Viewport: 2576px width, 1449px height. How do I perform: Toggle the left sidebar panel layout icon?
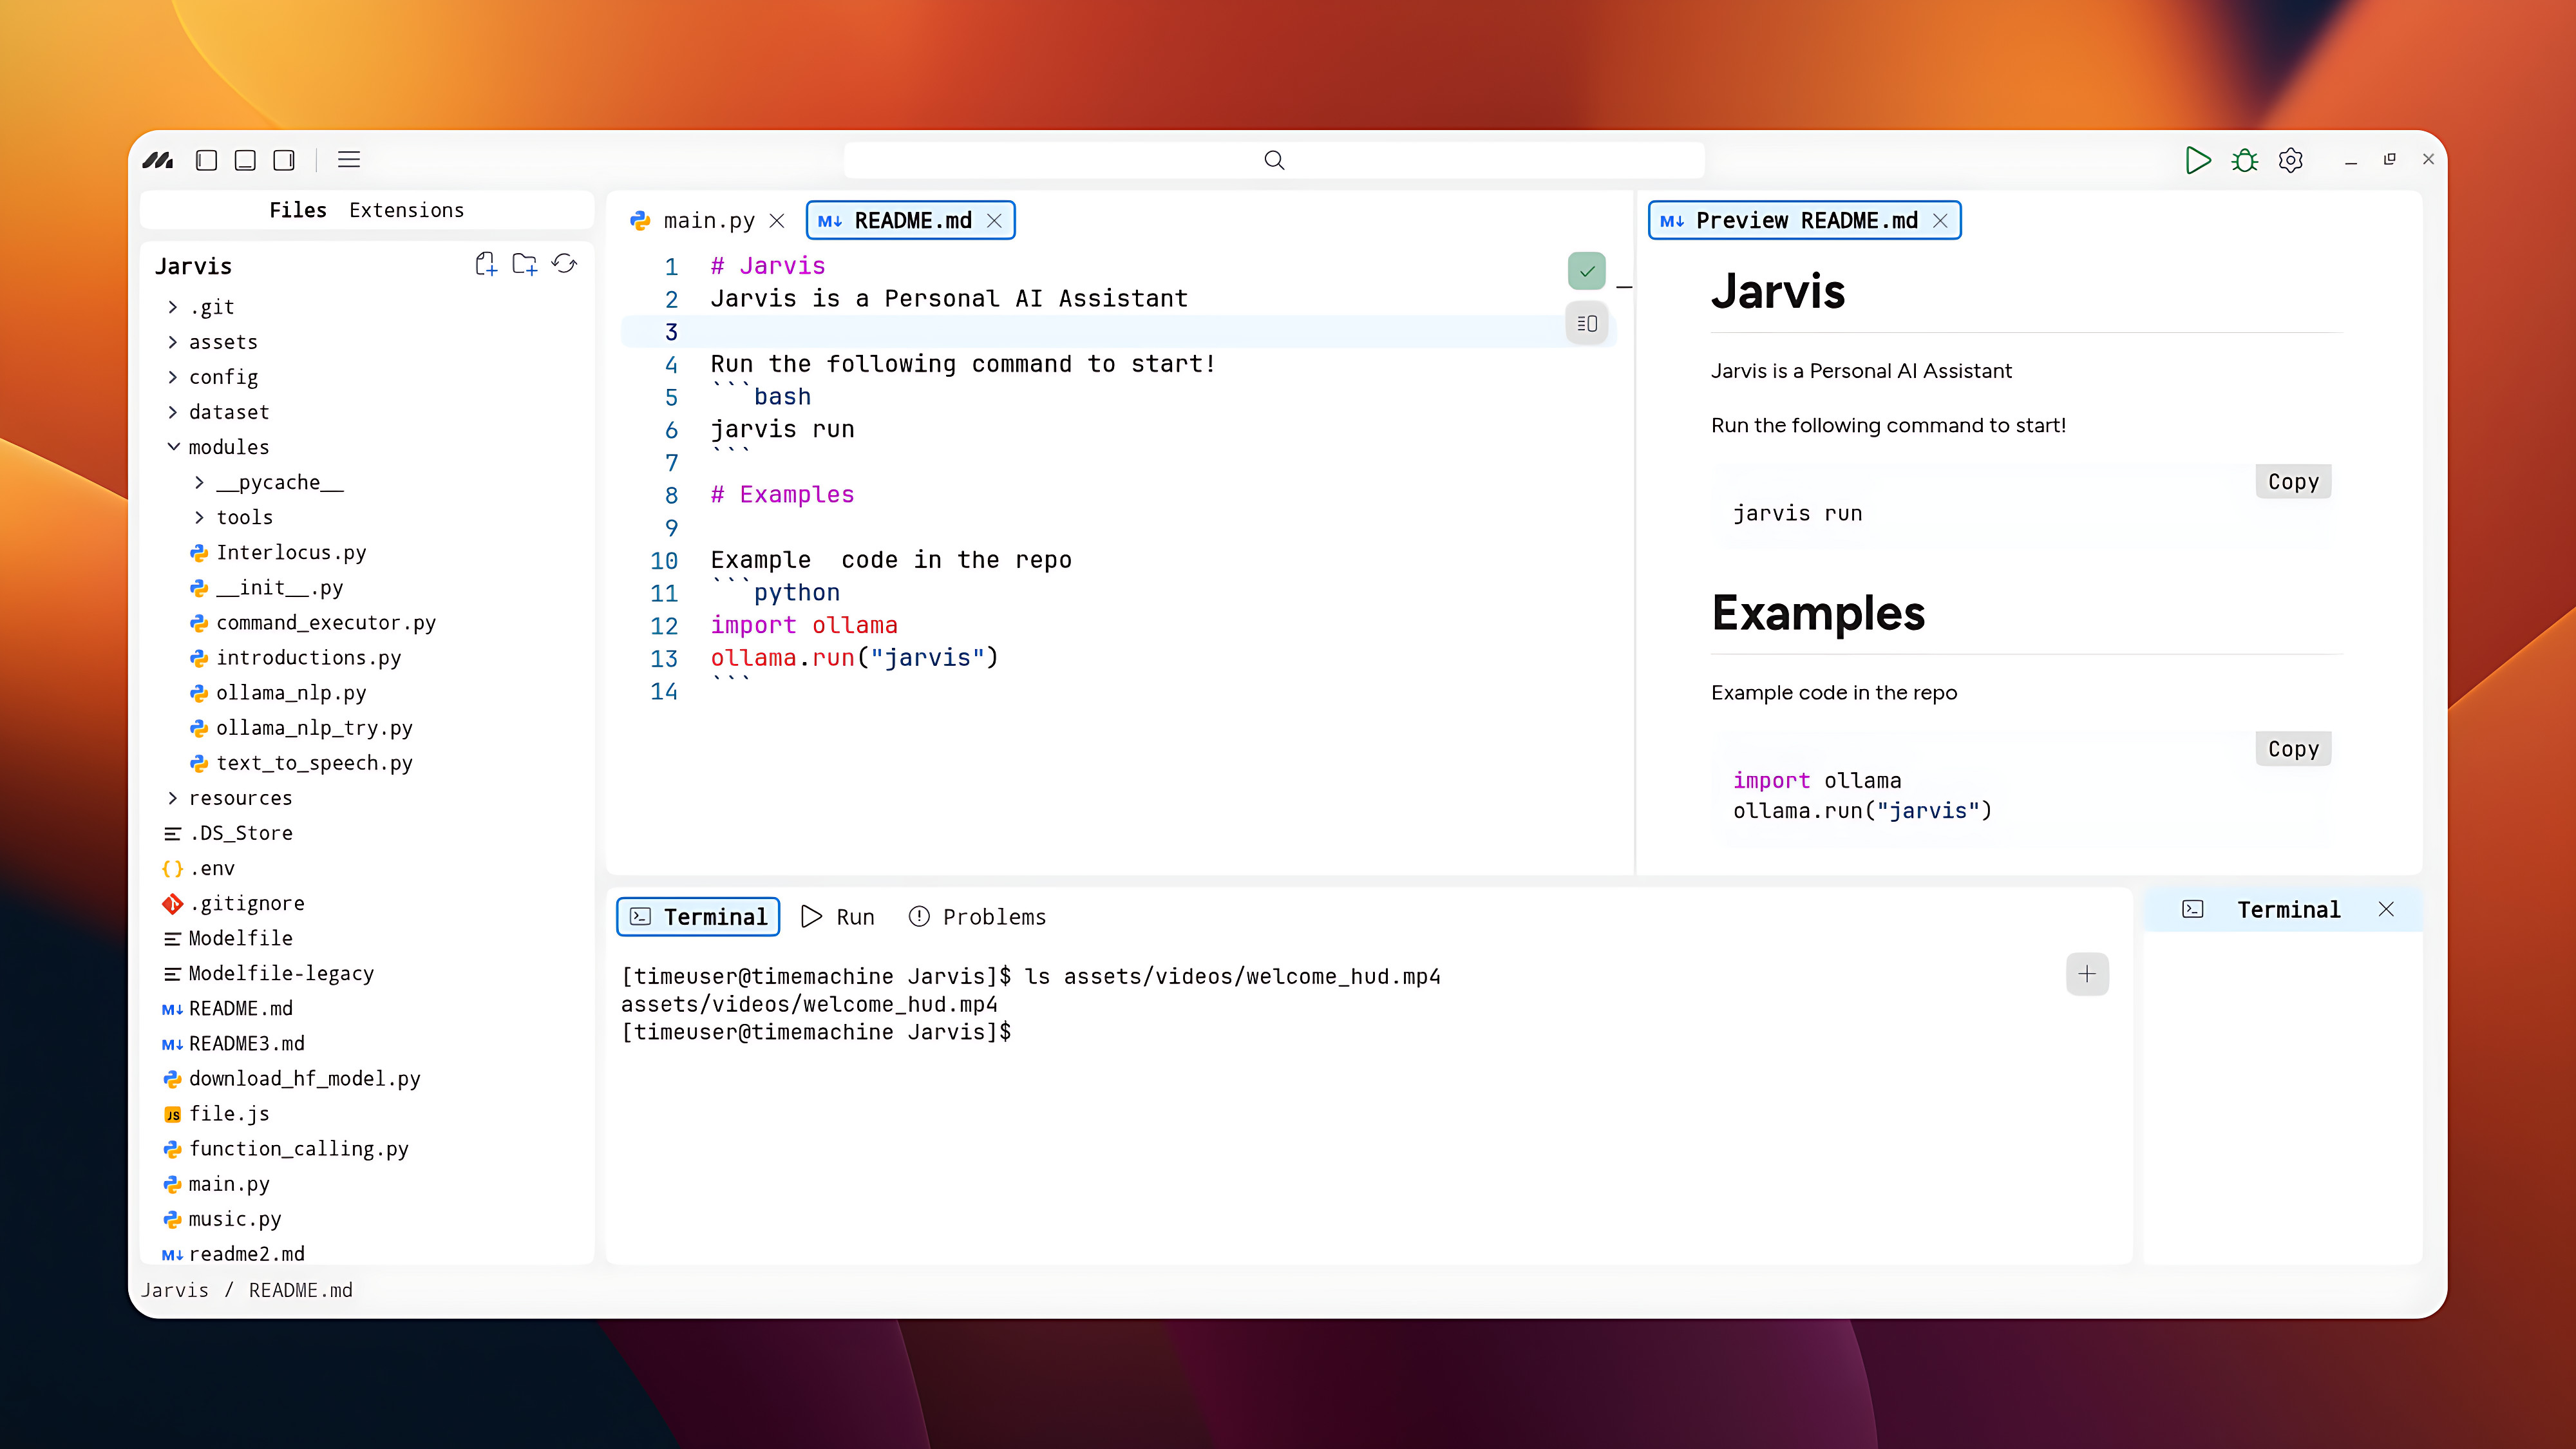207,160
